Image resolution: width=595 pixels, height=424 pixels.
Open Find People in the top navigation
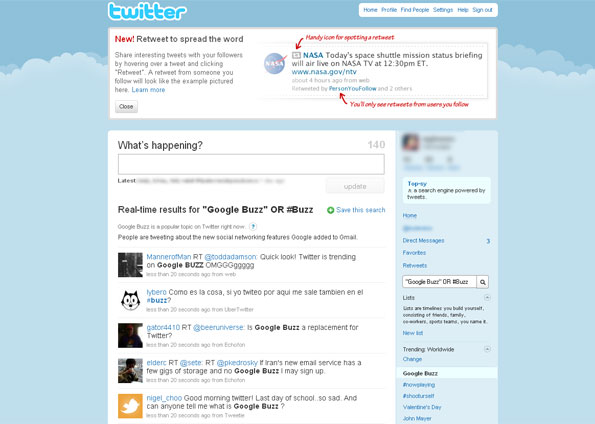[x=415, y=10]
